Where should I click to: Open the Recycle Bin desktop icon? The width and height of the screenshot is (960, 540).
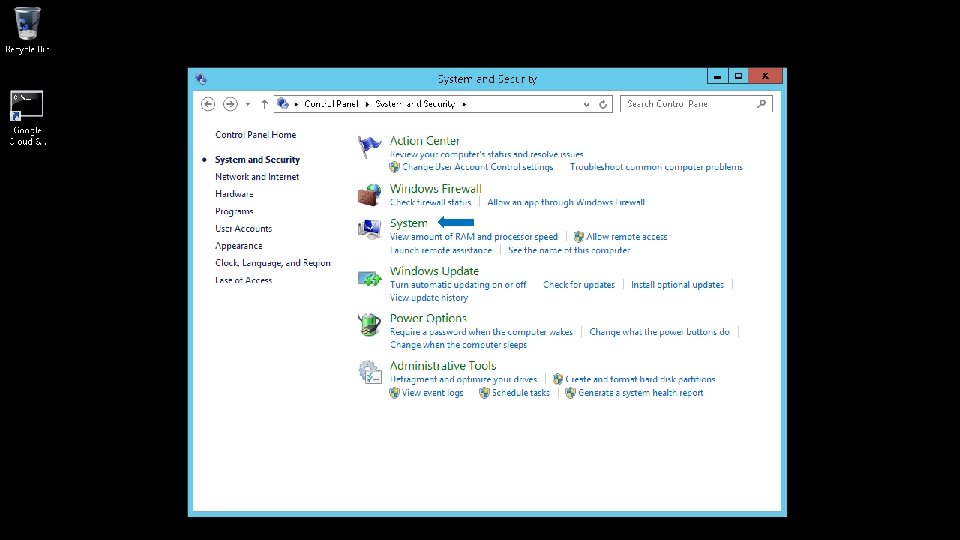point(27,29)
